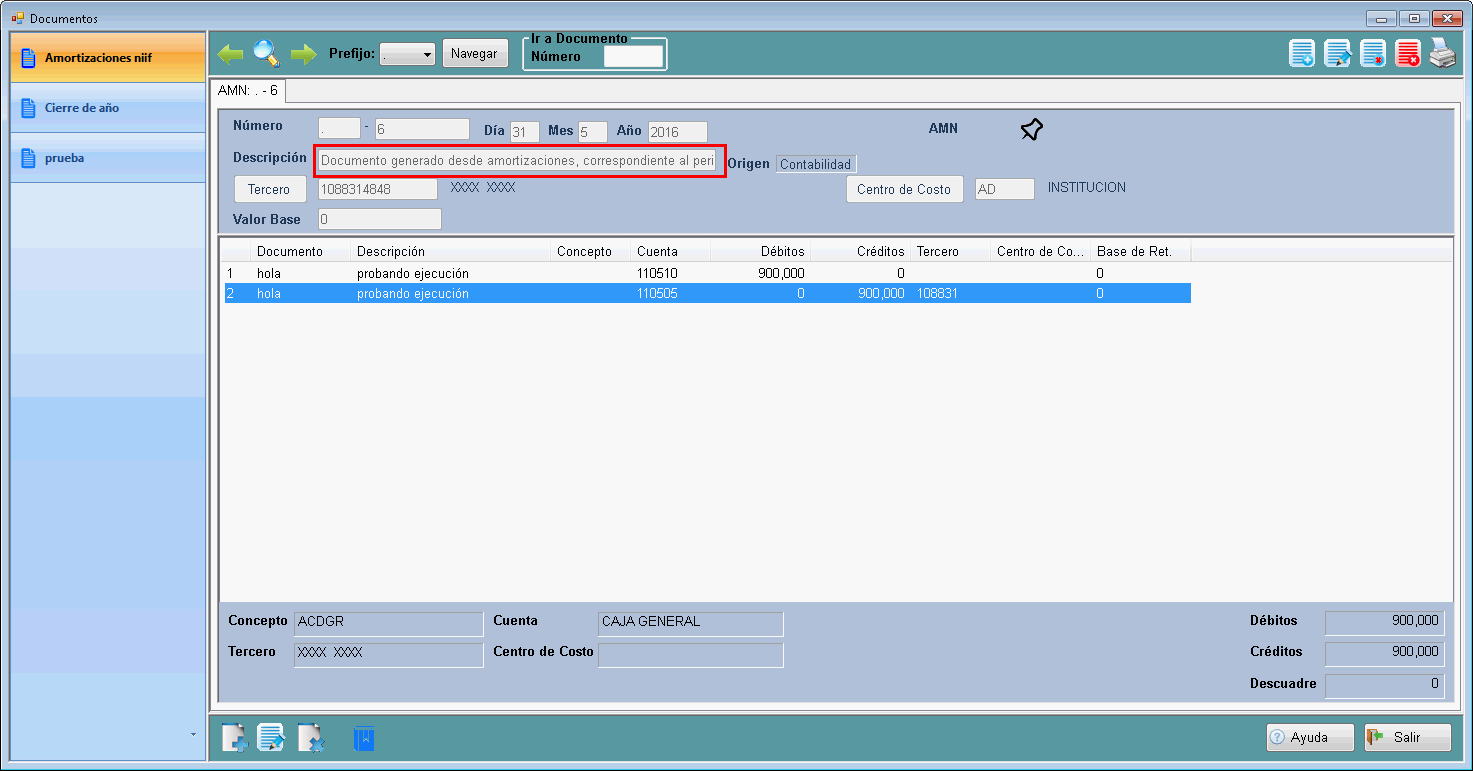Click the top toolbar edit document pencil icon
The height and width of the screenshot is (771, 1473).
point(1337,54)
